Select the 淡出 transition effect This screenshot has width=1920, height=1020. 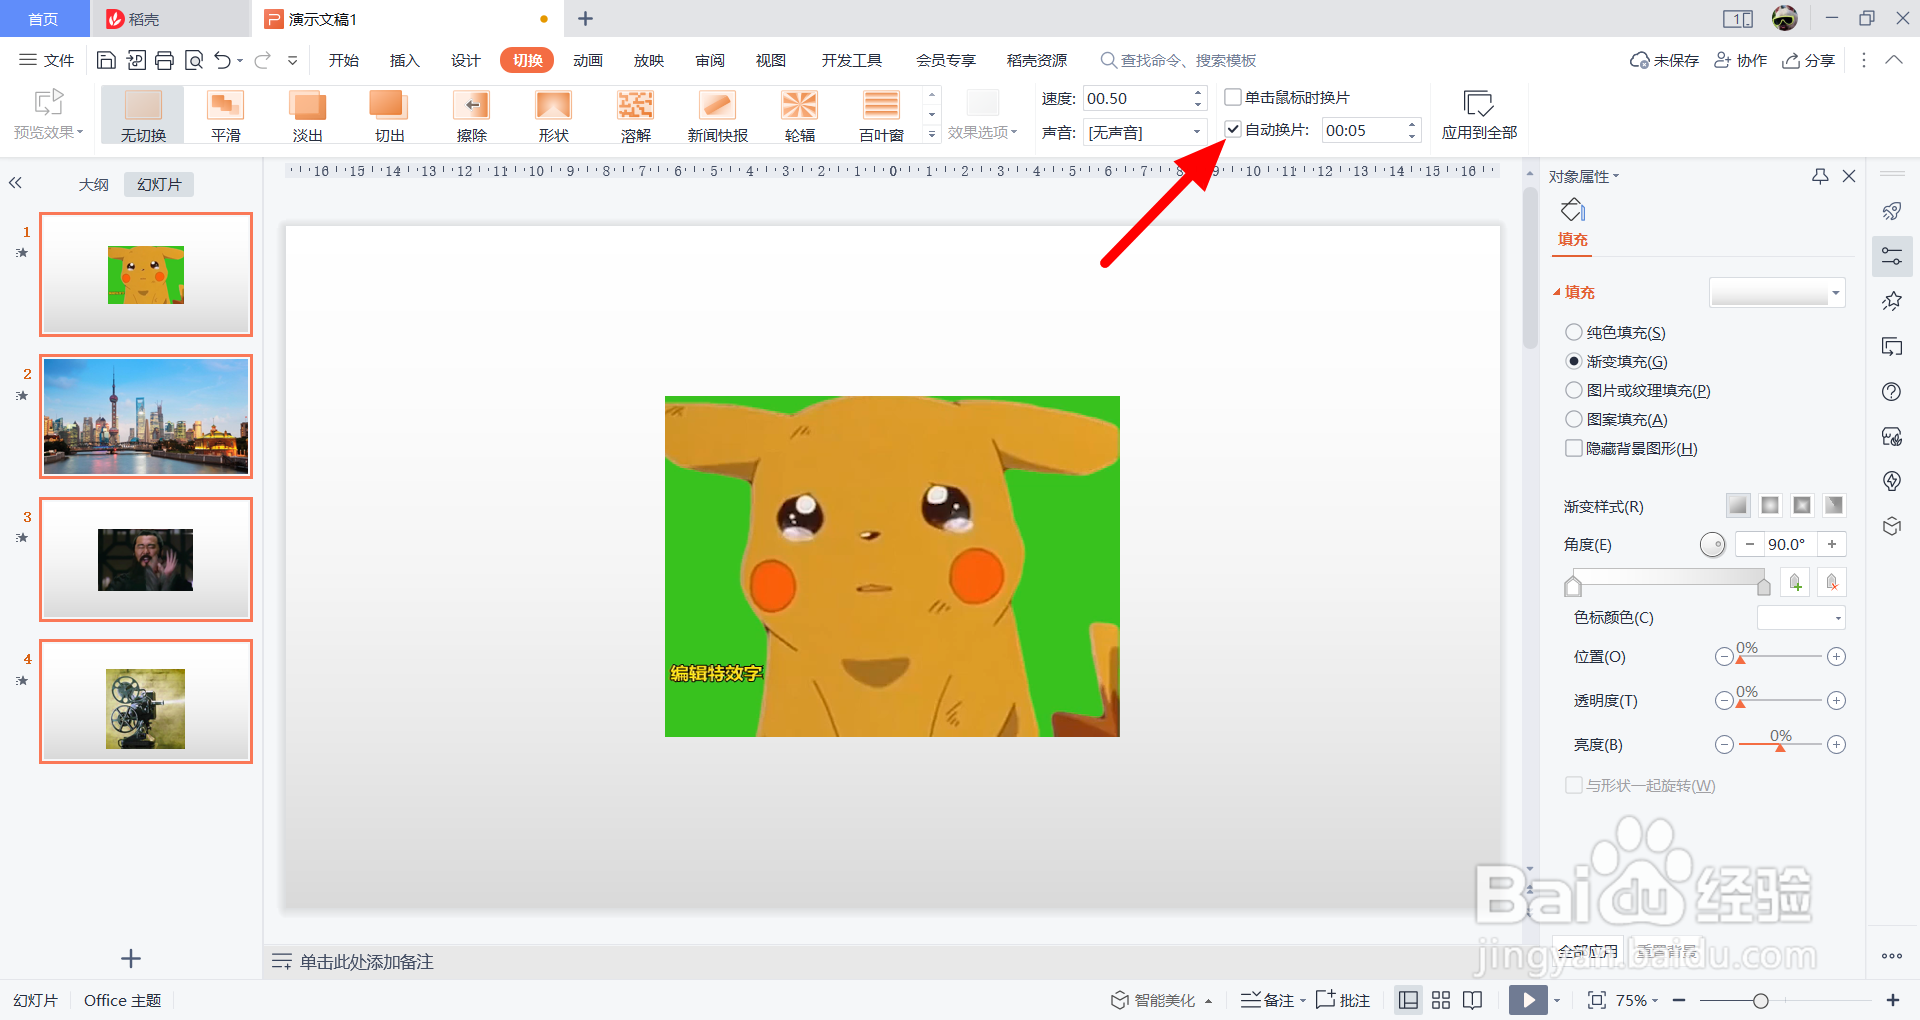click(308, 116)
